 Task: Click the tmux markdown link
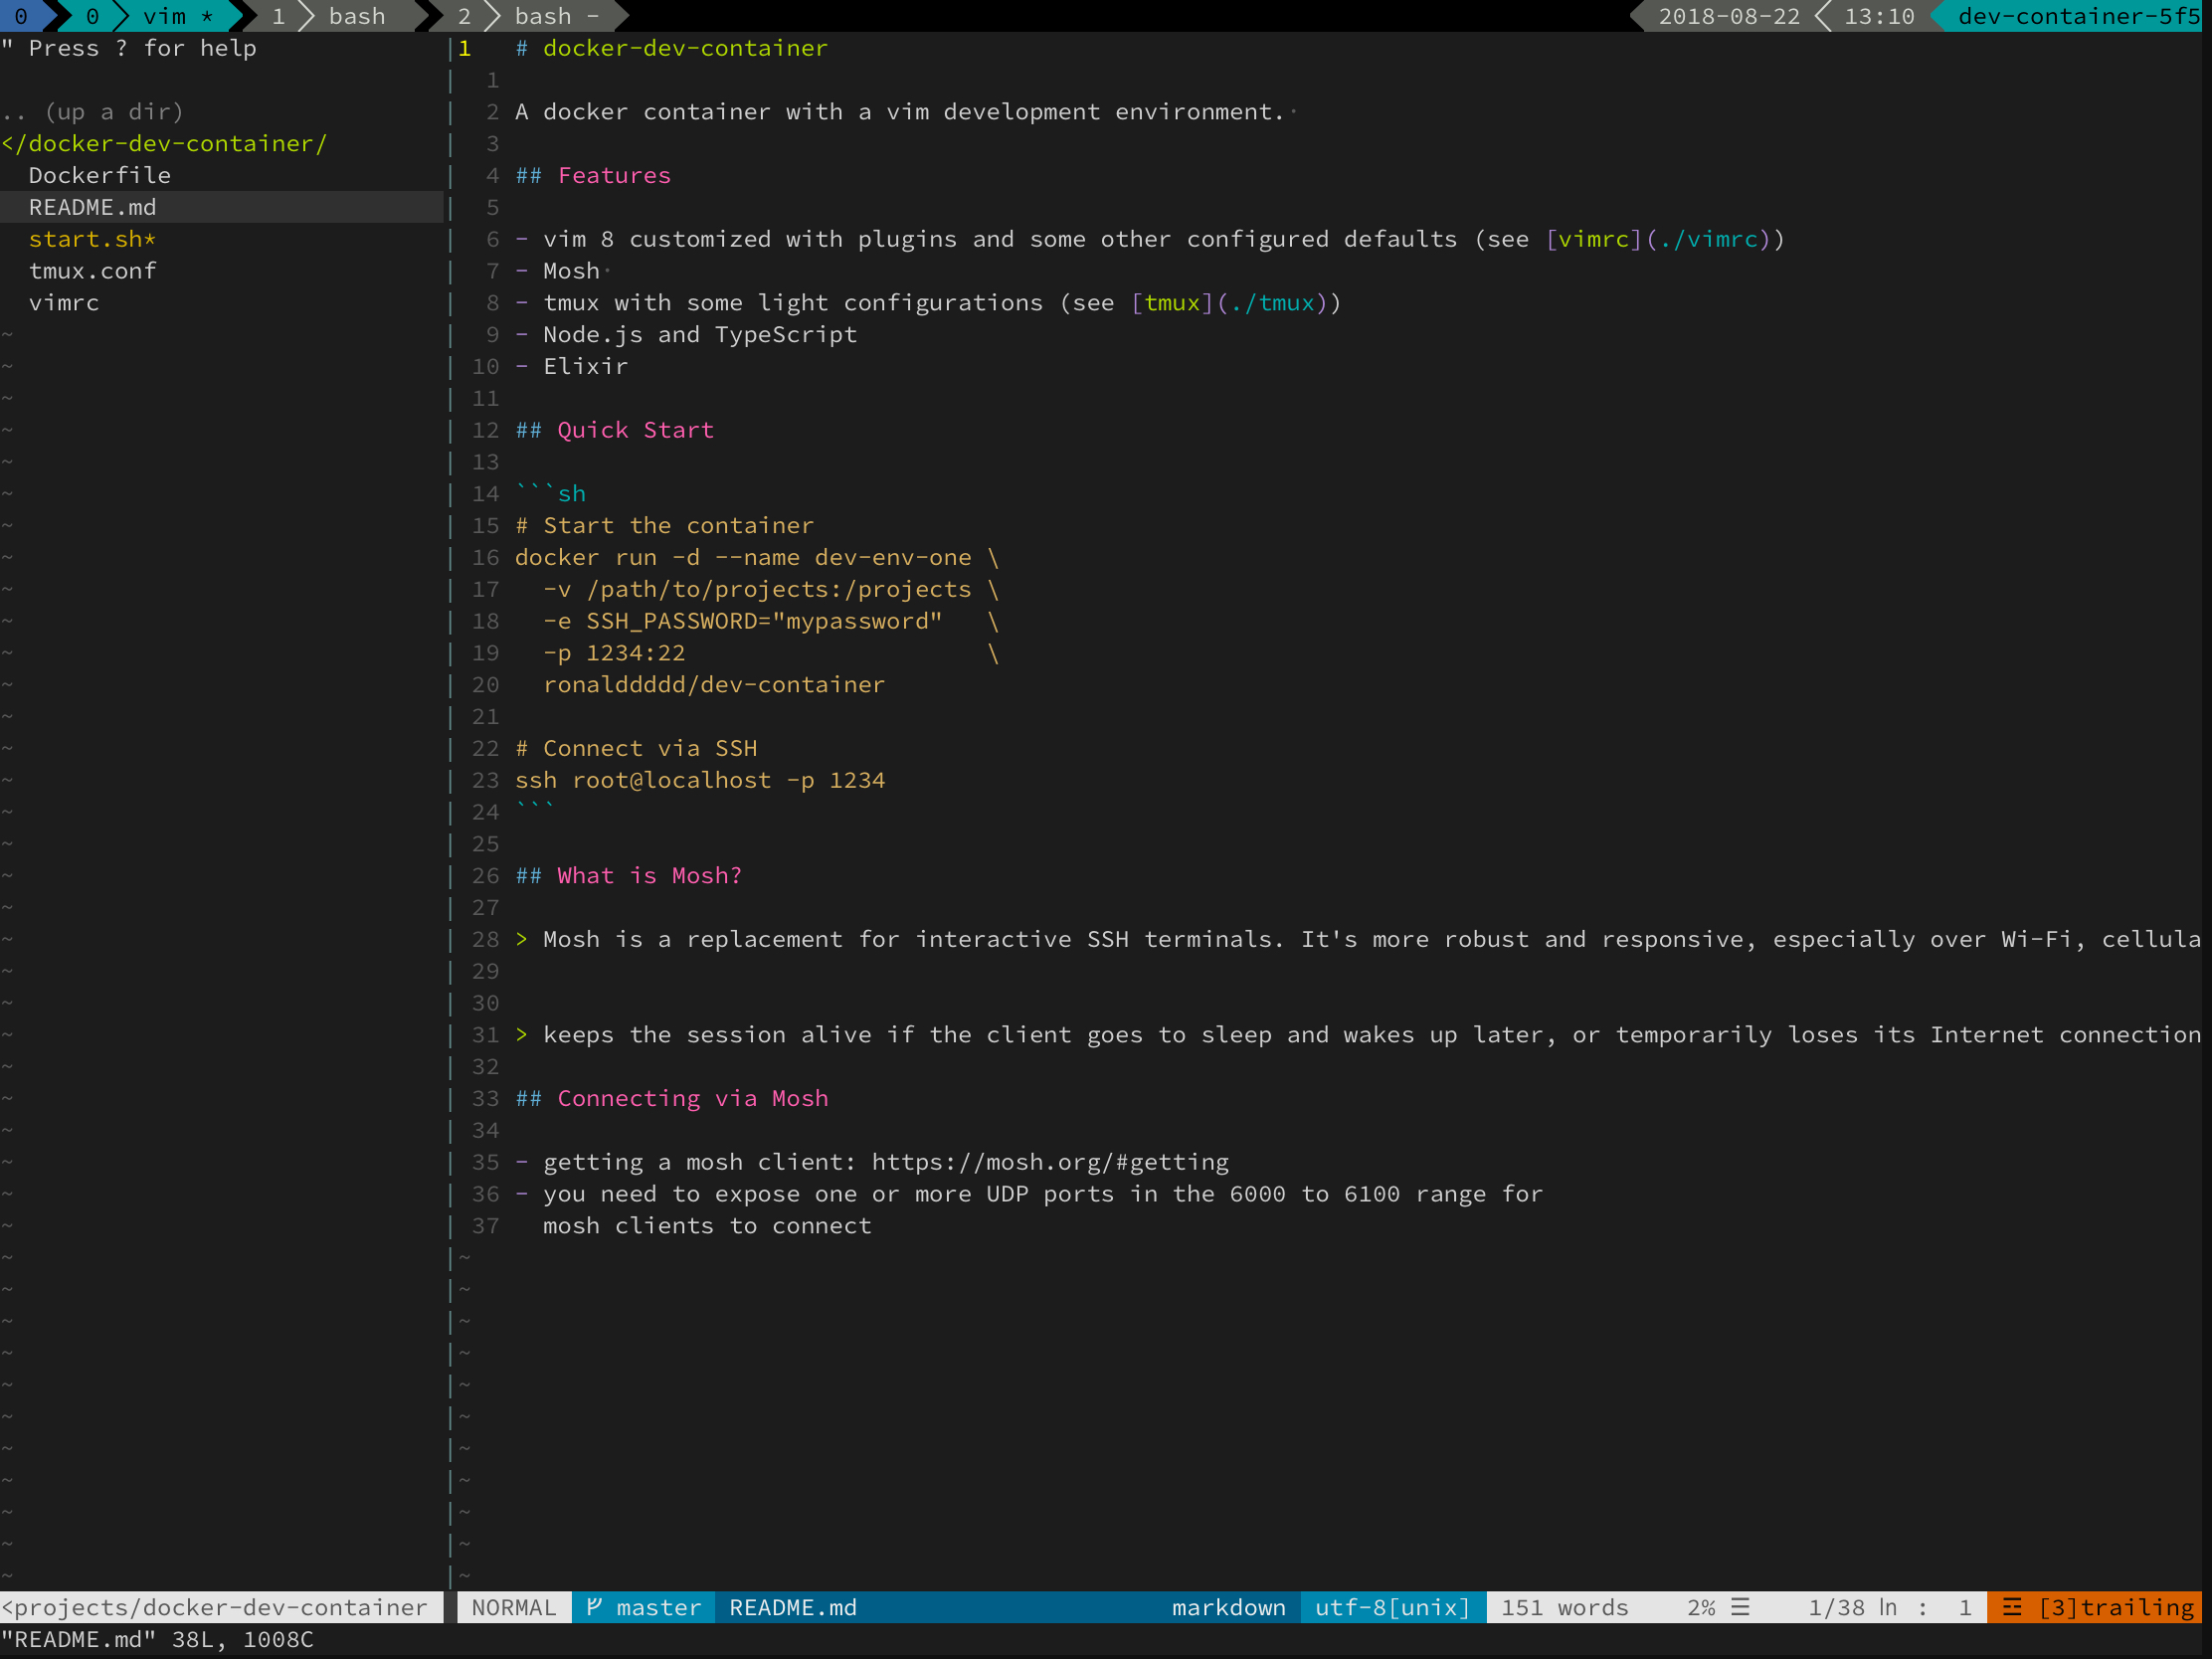point(1172,303)
